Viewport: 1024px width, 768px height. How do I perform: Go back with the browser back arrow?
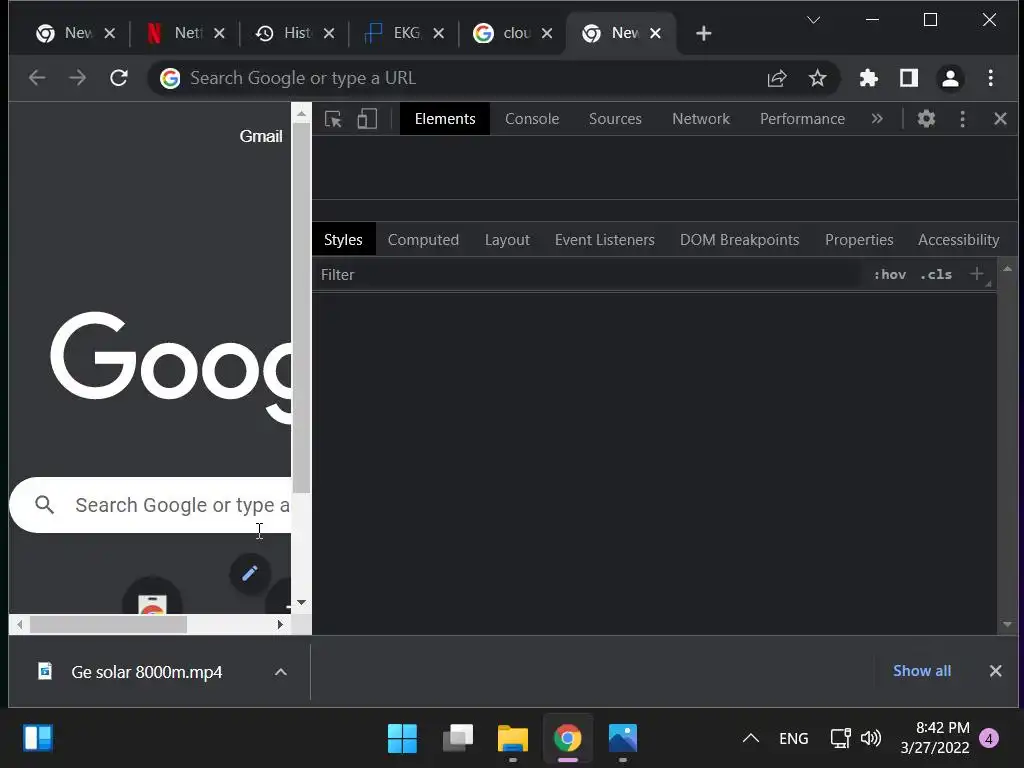(x=37, y=78)
